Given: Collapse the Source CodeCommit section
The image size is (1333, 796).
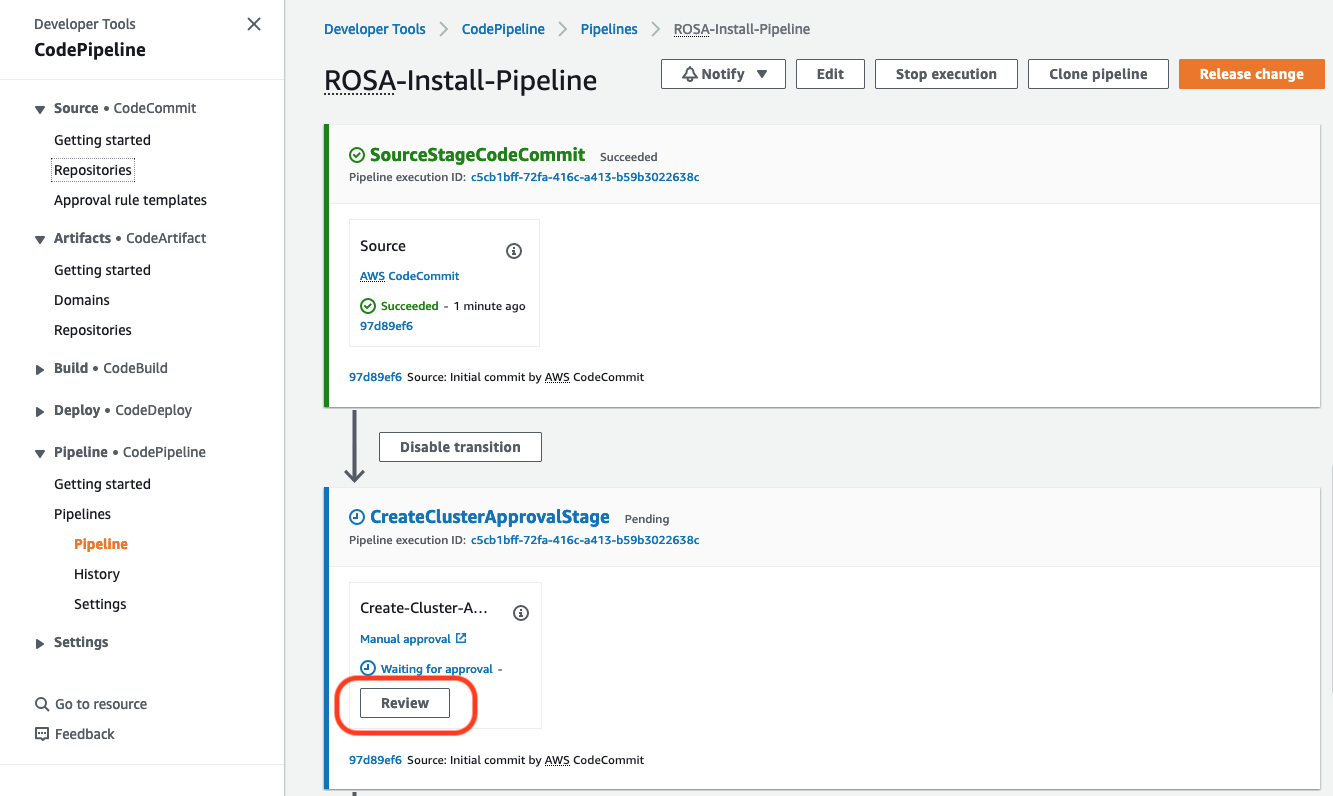Looking at the screenshot, I should click(x=40, y=109).
